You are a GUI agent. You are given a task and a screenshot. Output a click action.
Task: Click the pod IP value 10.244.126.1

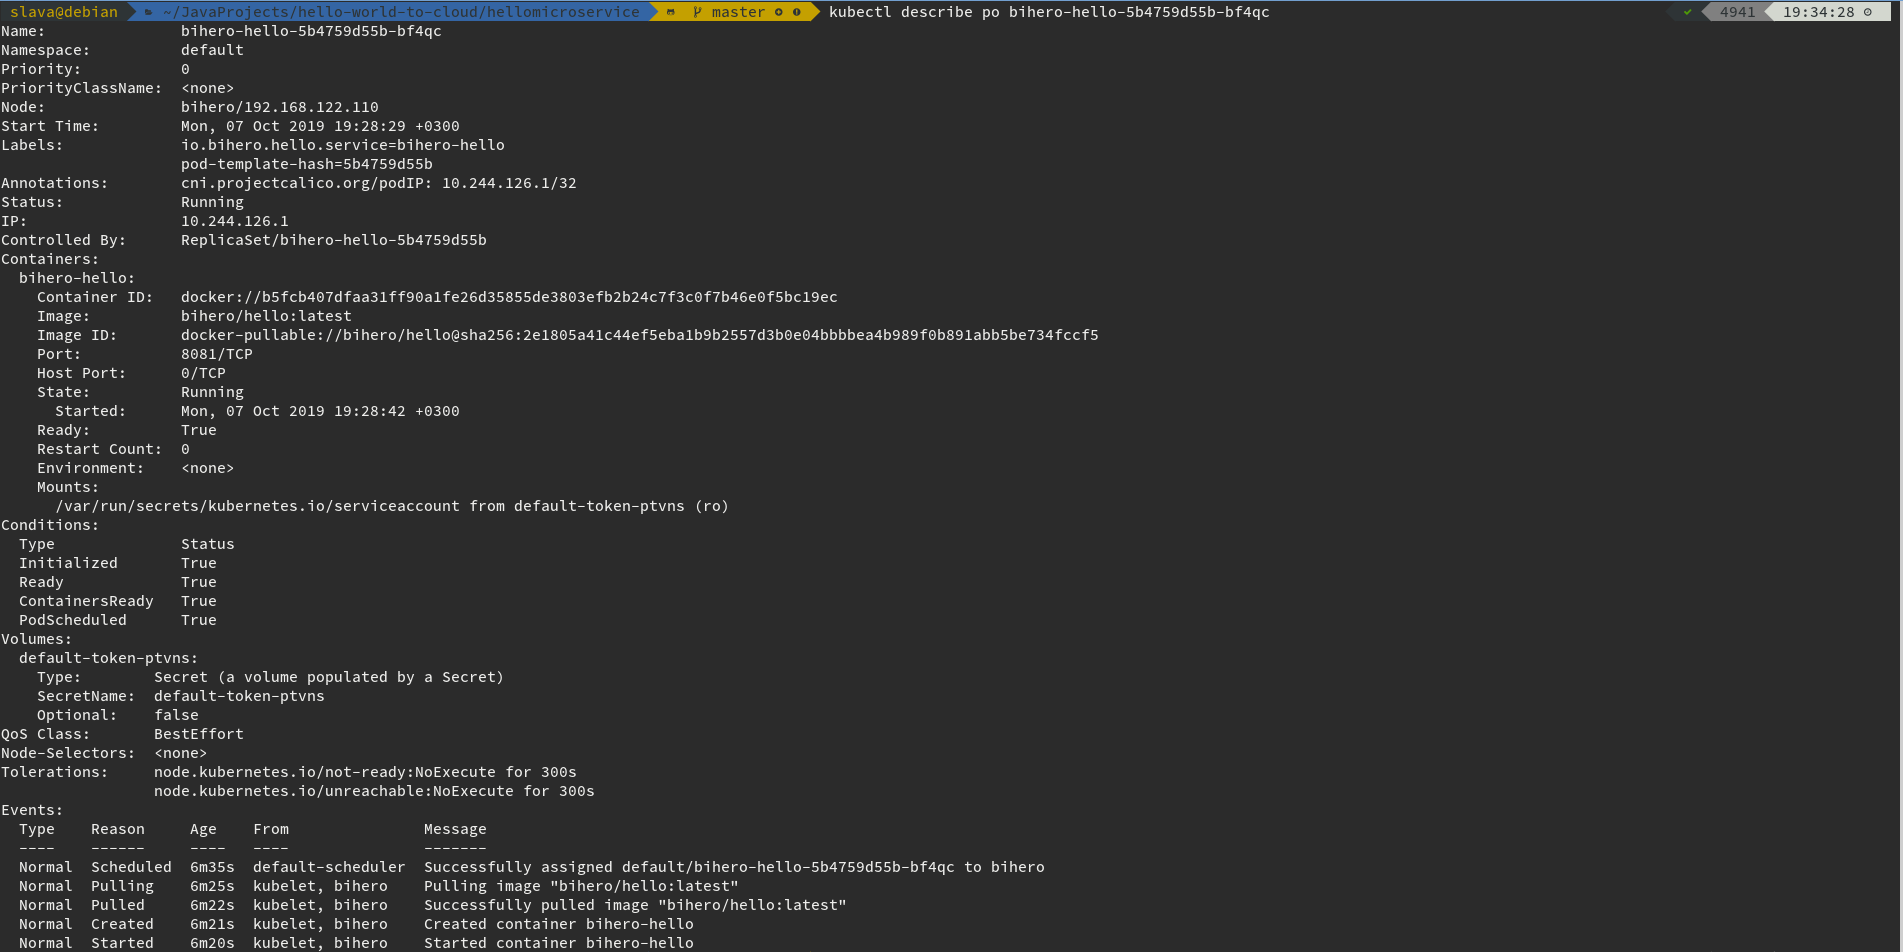235,221
